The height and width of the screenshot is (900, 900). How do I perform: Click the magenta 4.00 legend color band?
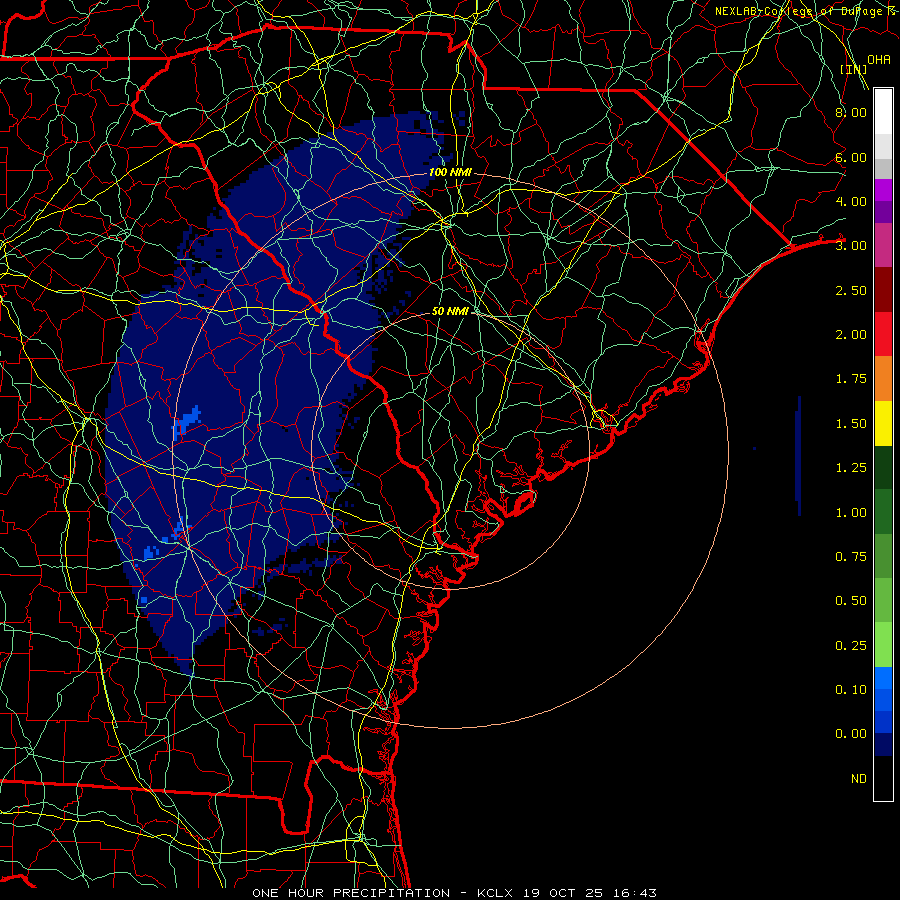[883, 190]
